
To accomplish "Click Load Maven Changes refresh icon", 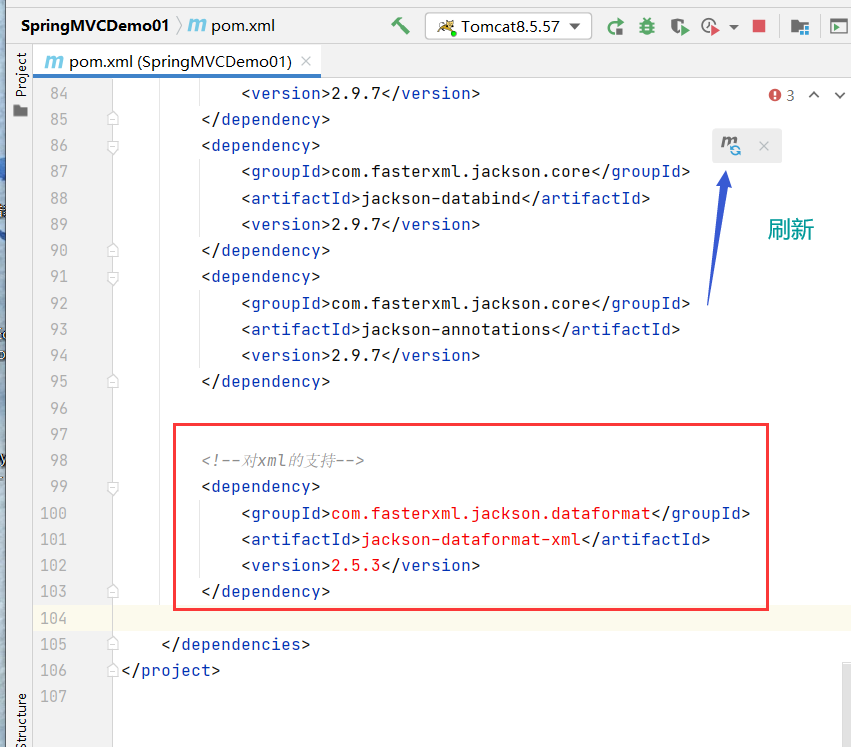I will [731, 145].
